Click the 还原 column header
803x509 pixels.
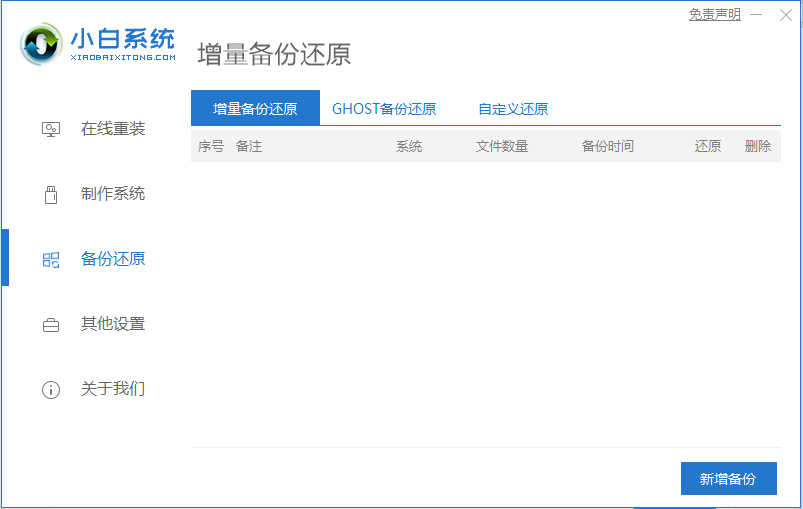pyautogui.click(x=708, y=146)
